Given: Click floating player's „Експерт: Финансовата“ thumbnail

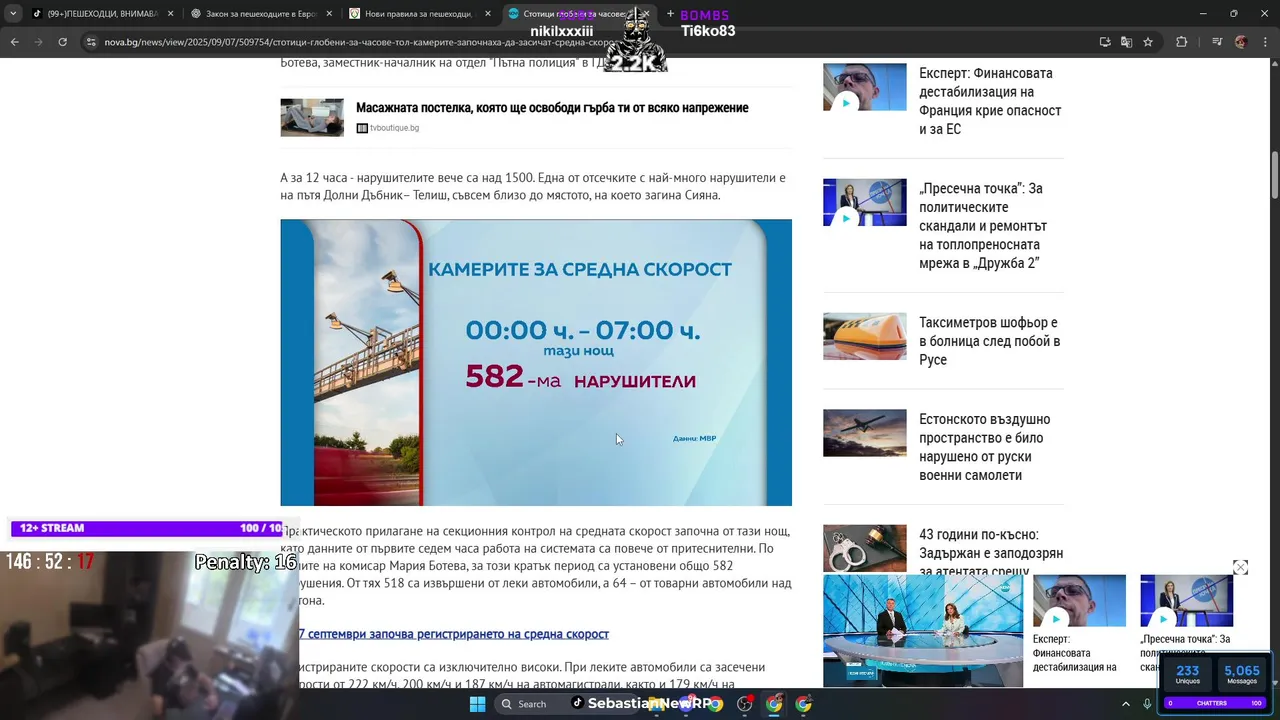Looking at the screenshot, I should [1079, 601].
